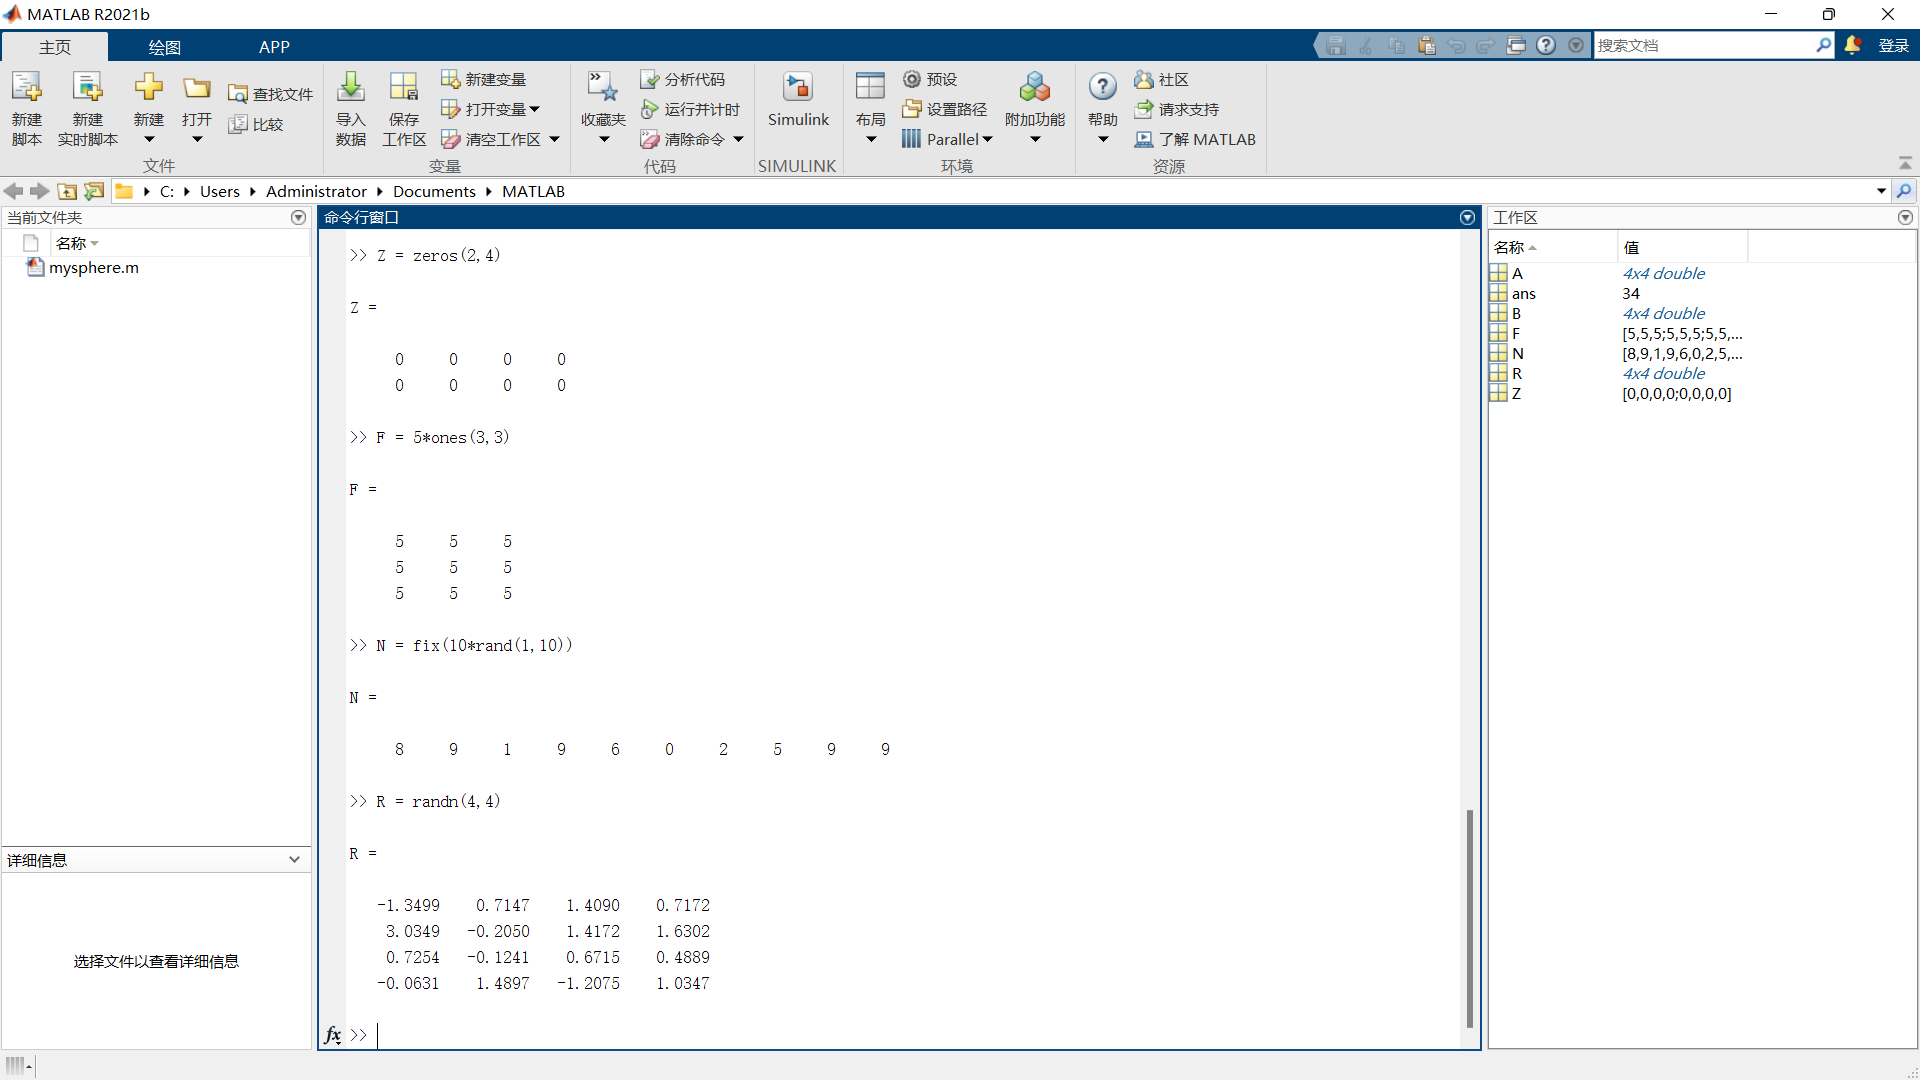Switch to Home (主页) tab
The height and width of the screenshot is (1080, 1920).
(55, 47)
